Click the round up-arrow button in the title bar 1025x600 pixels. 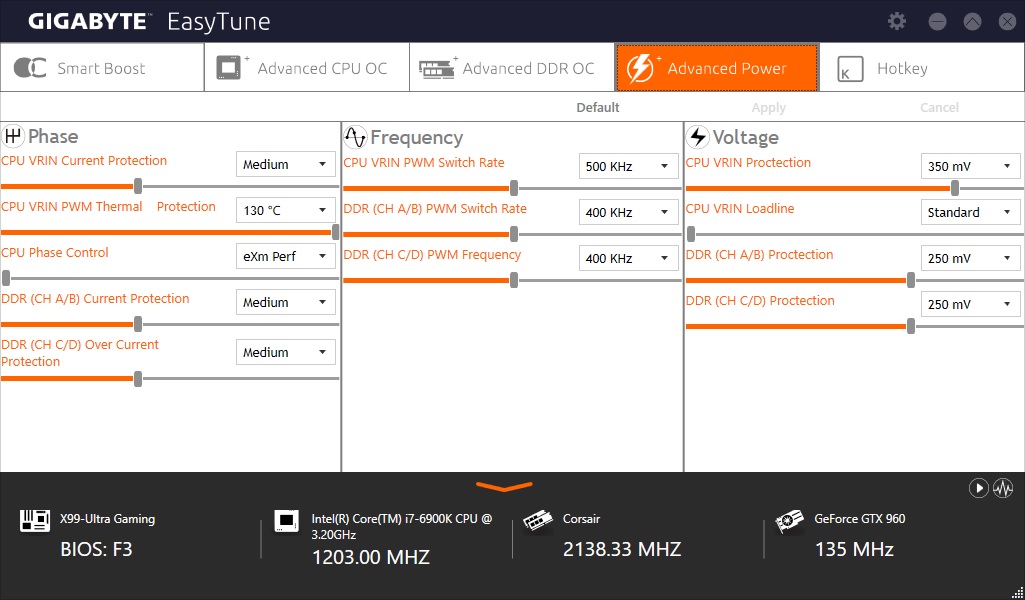coord(973,22)
